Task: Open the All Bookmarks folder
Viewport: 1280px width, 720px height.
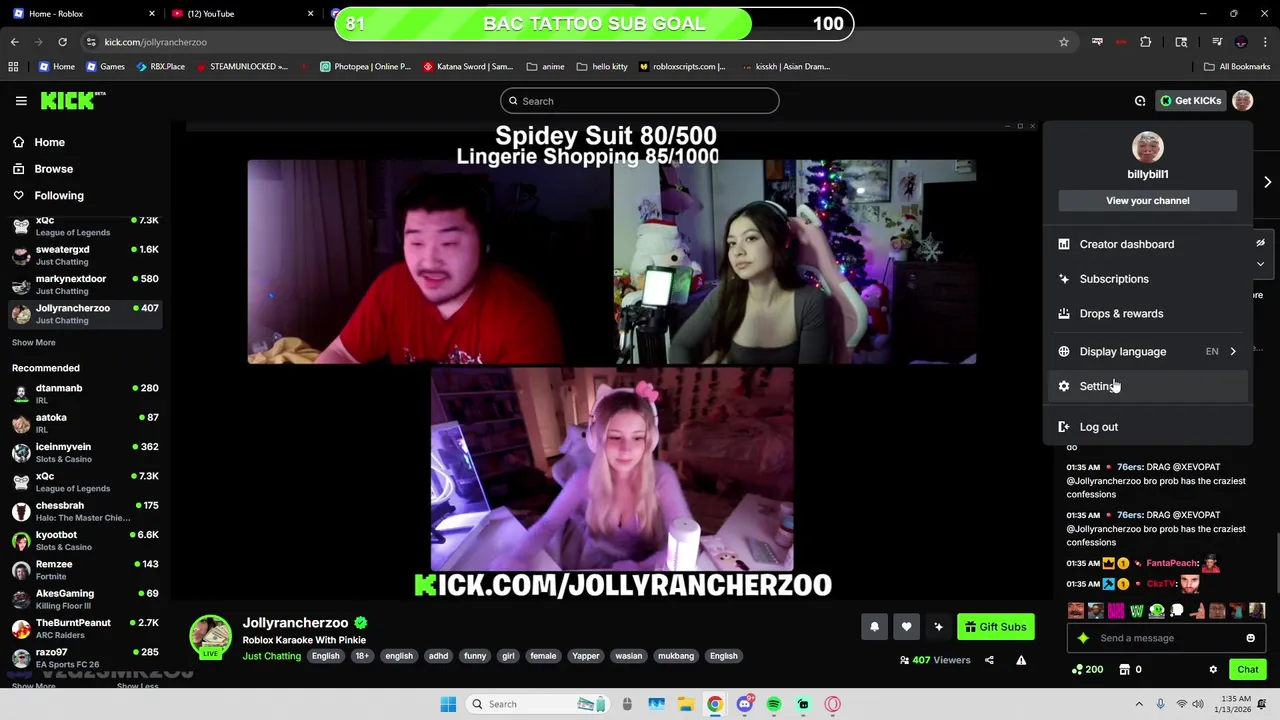Action: (x=1237, y=67)
